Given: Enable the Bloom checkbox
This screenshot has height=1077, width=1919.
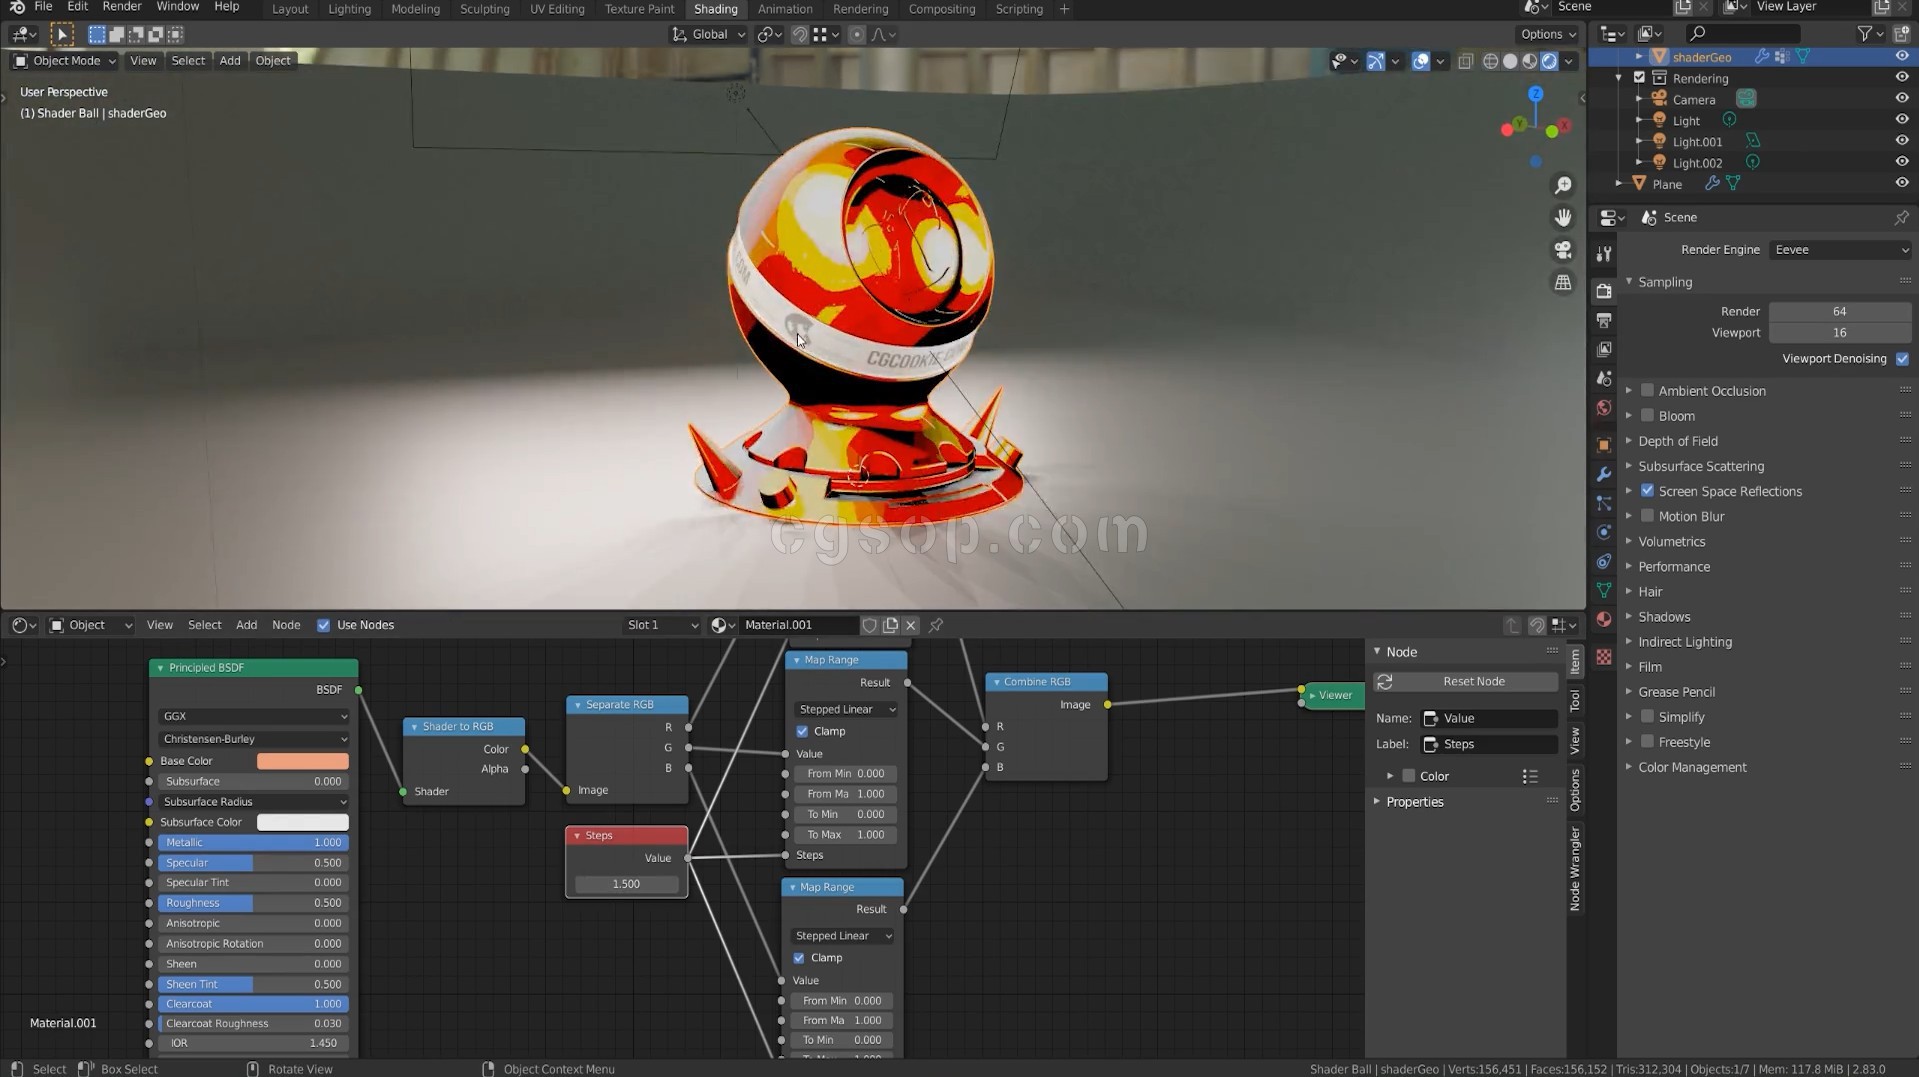Looking at the screenshot, I should click(x=1647, y=416).
